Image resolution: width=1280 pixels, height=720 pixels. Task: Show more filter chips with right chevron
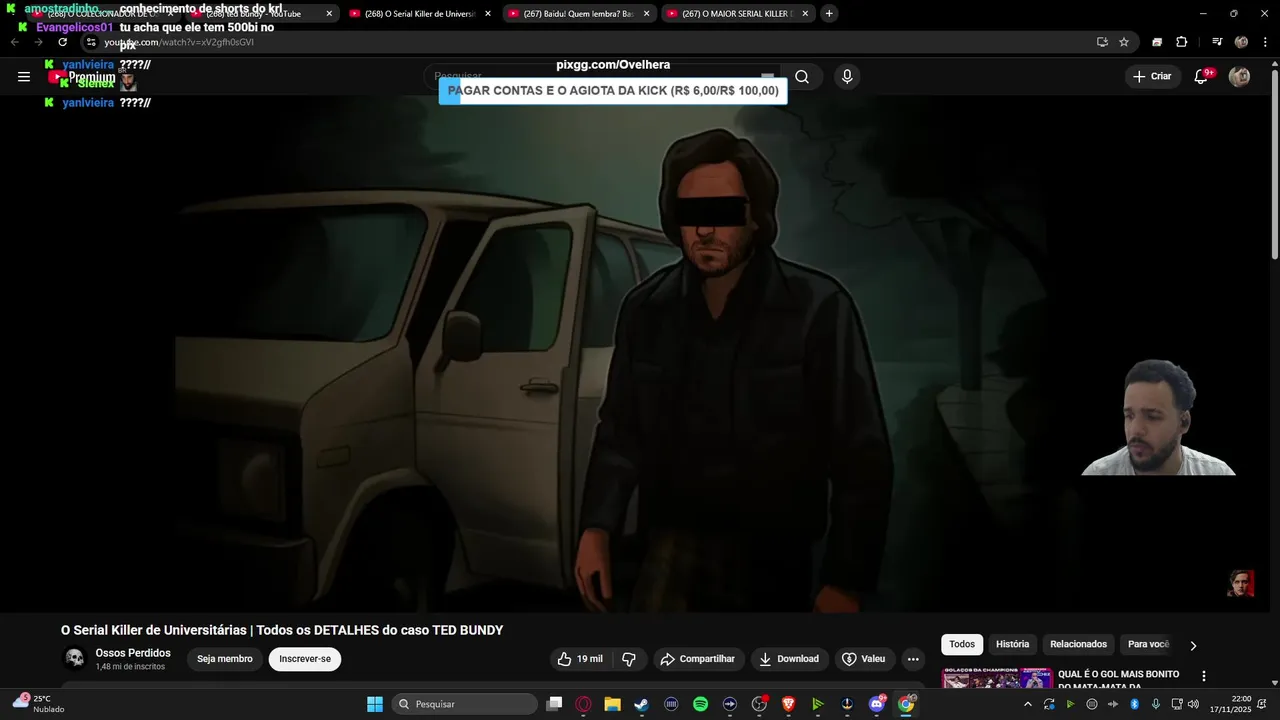click(1193, 646)
